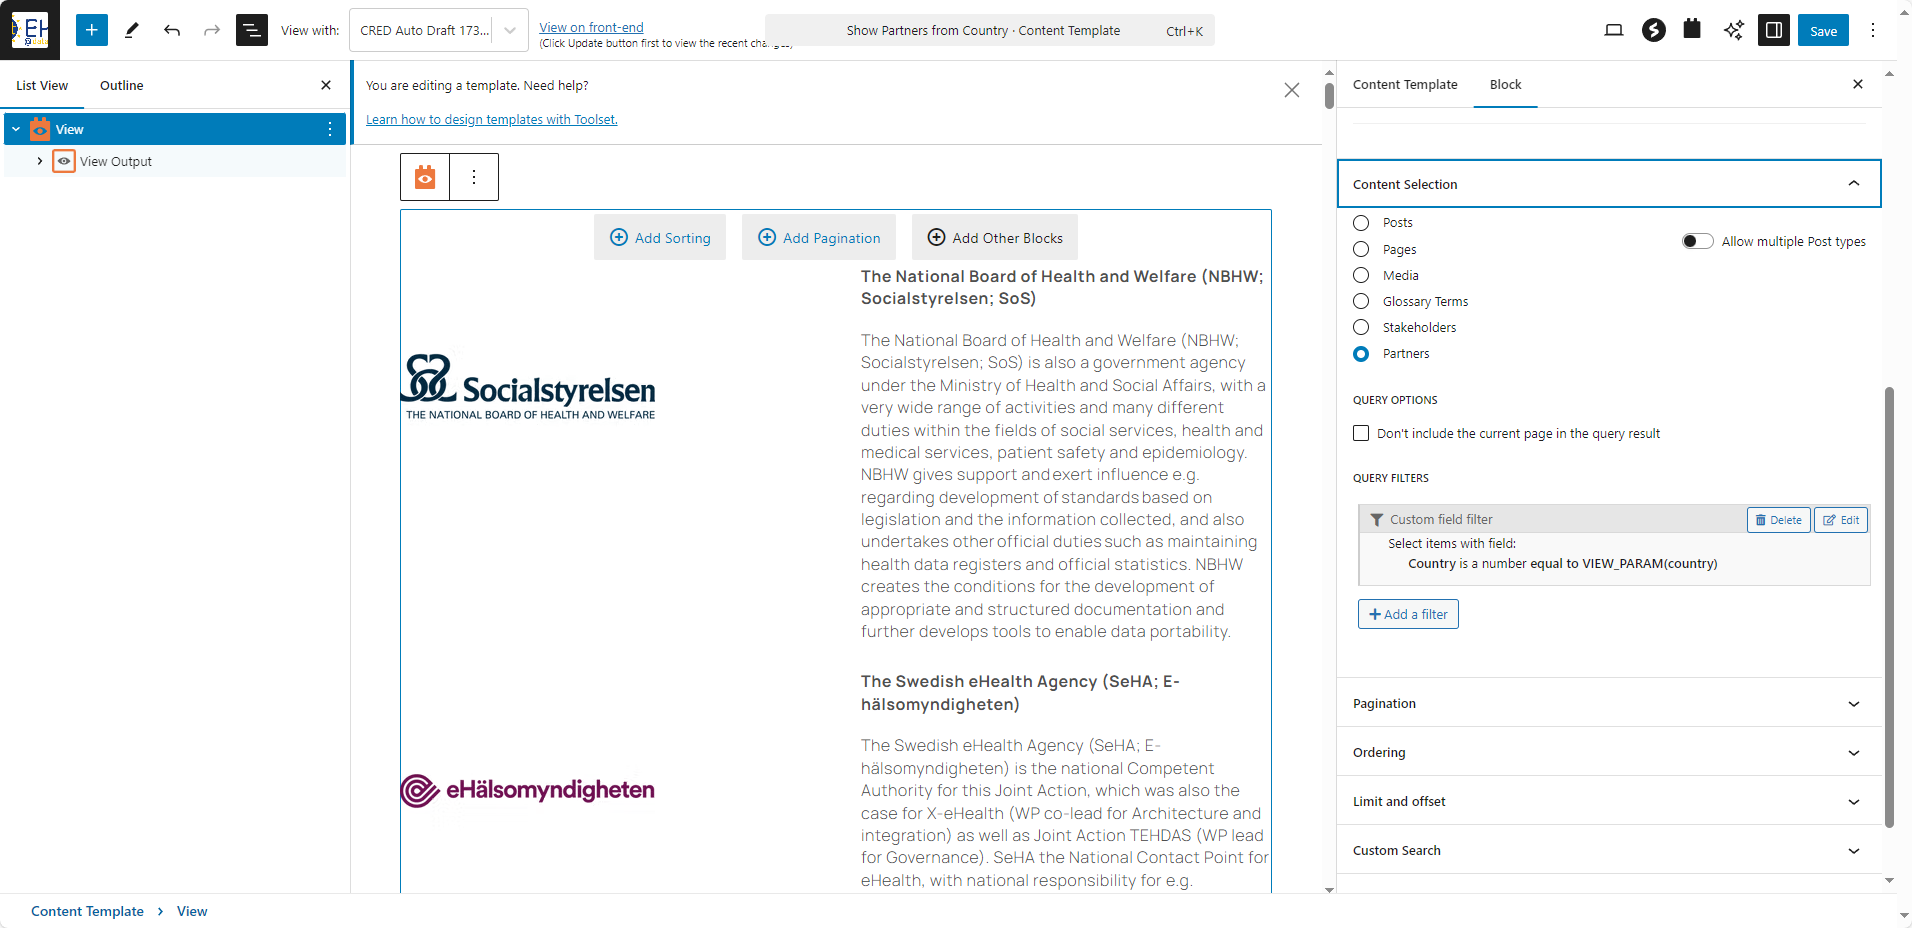The width and height of the screenshot is (1912, 928).
Task: Expand the Limit and offset panel
Action: click(x=1609, y=801)
